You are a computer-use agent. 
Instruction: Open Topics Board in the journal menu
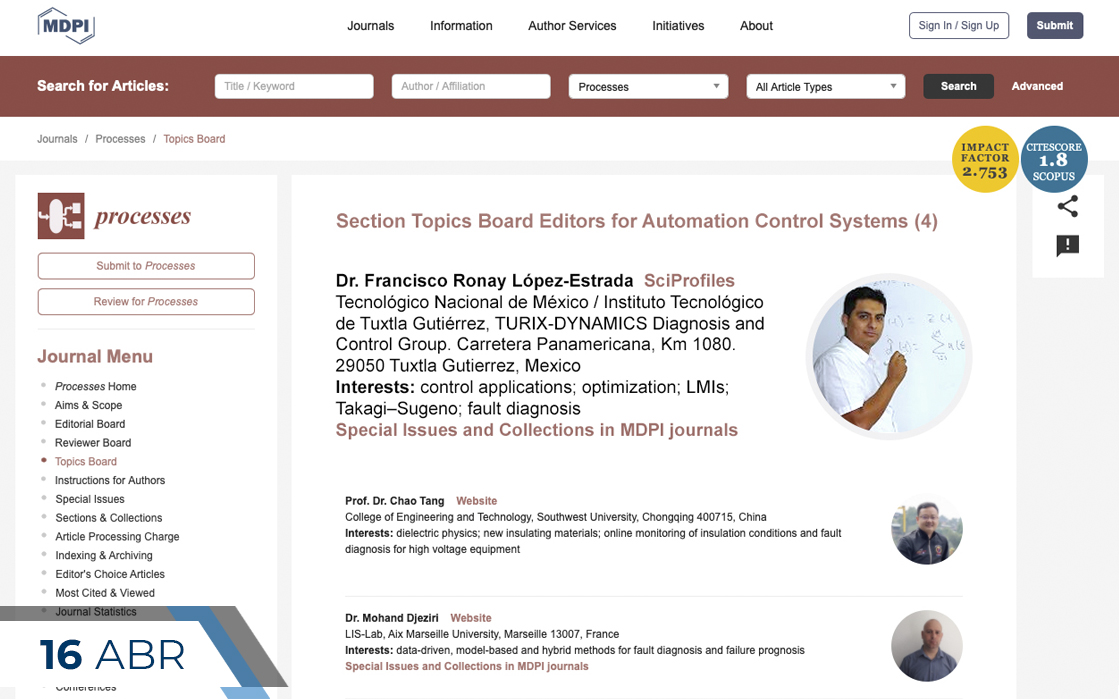pyautogui.click(x=86, y=461)
